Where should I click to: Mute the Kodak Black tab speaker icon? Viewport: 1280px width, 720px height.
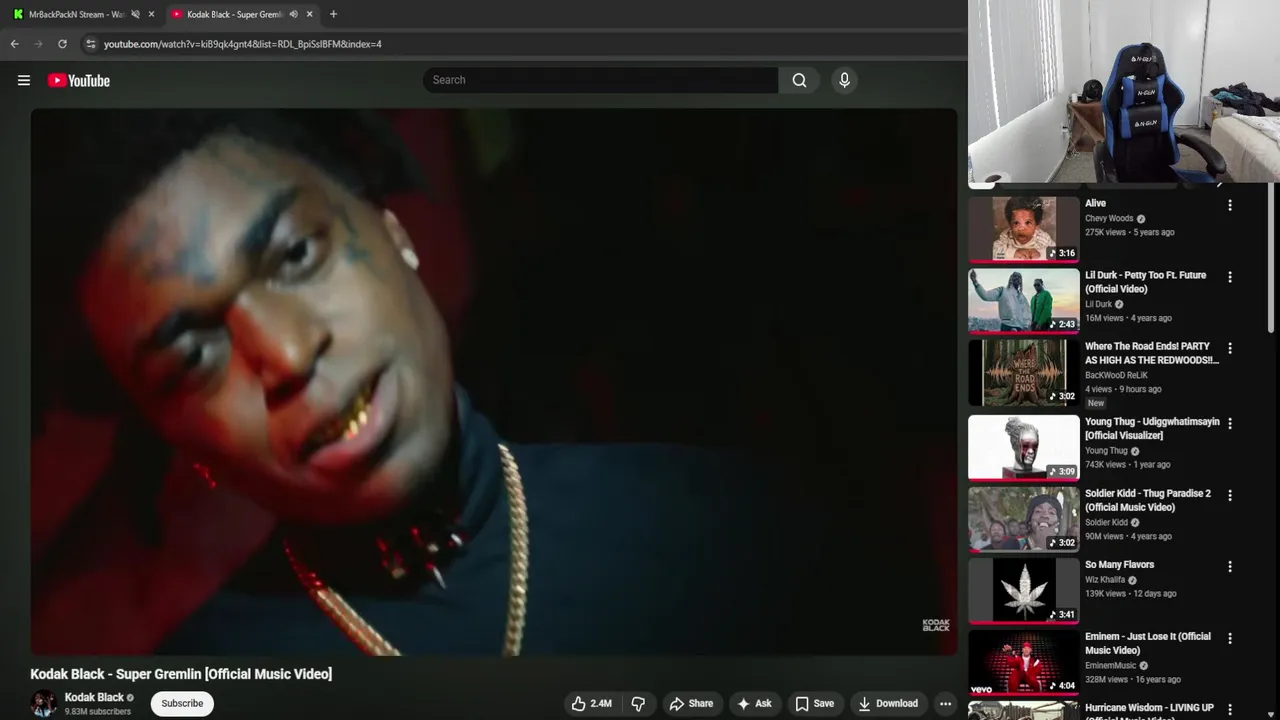[293, 14]
